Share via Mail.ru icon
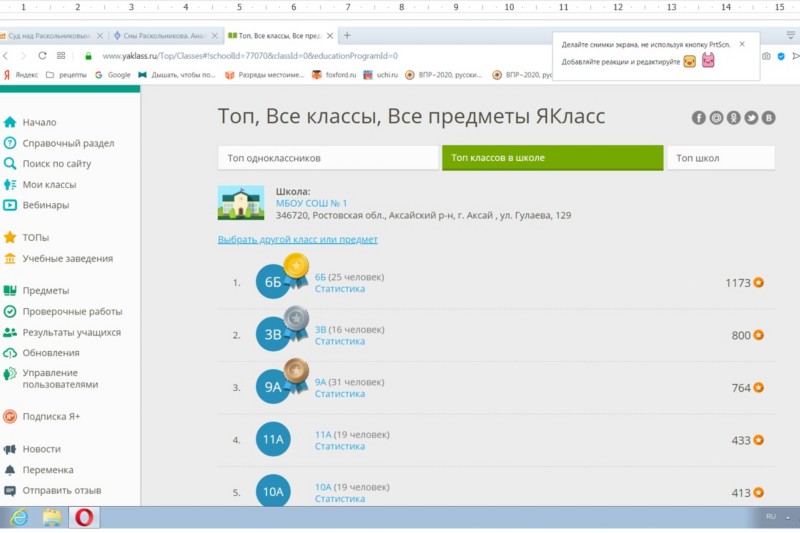800x533 pixels. coord(716,118)
